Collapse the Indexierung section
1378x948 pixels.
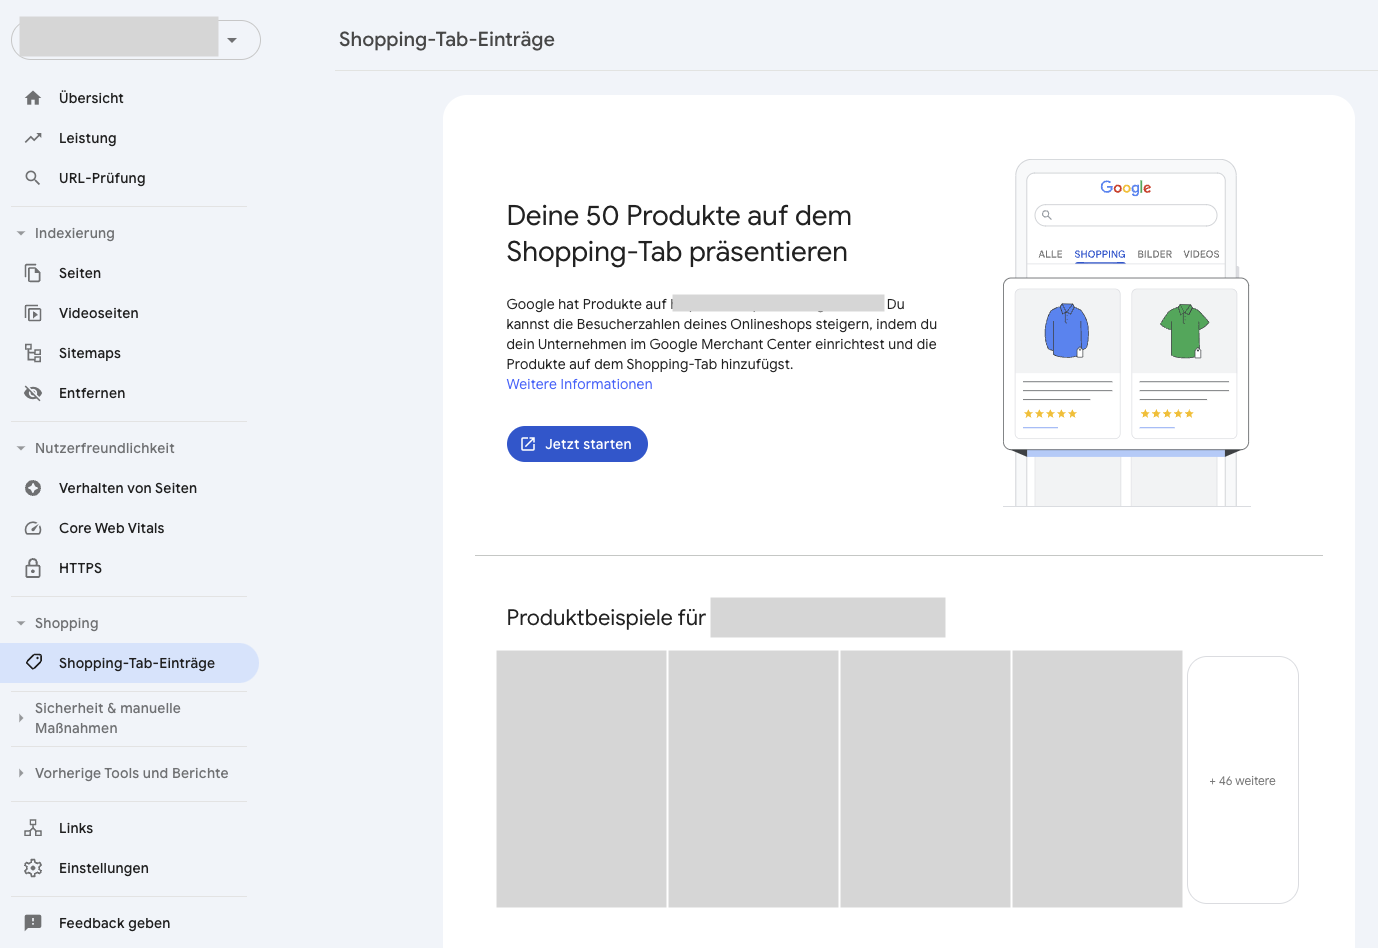click(x=21, y=233)
